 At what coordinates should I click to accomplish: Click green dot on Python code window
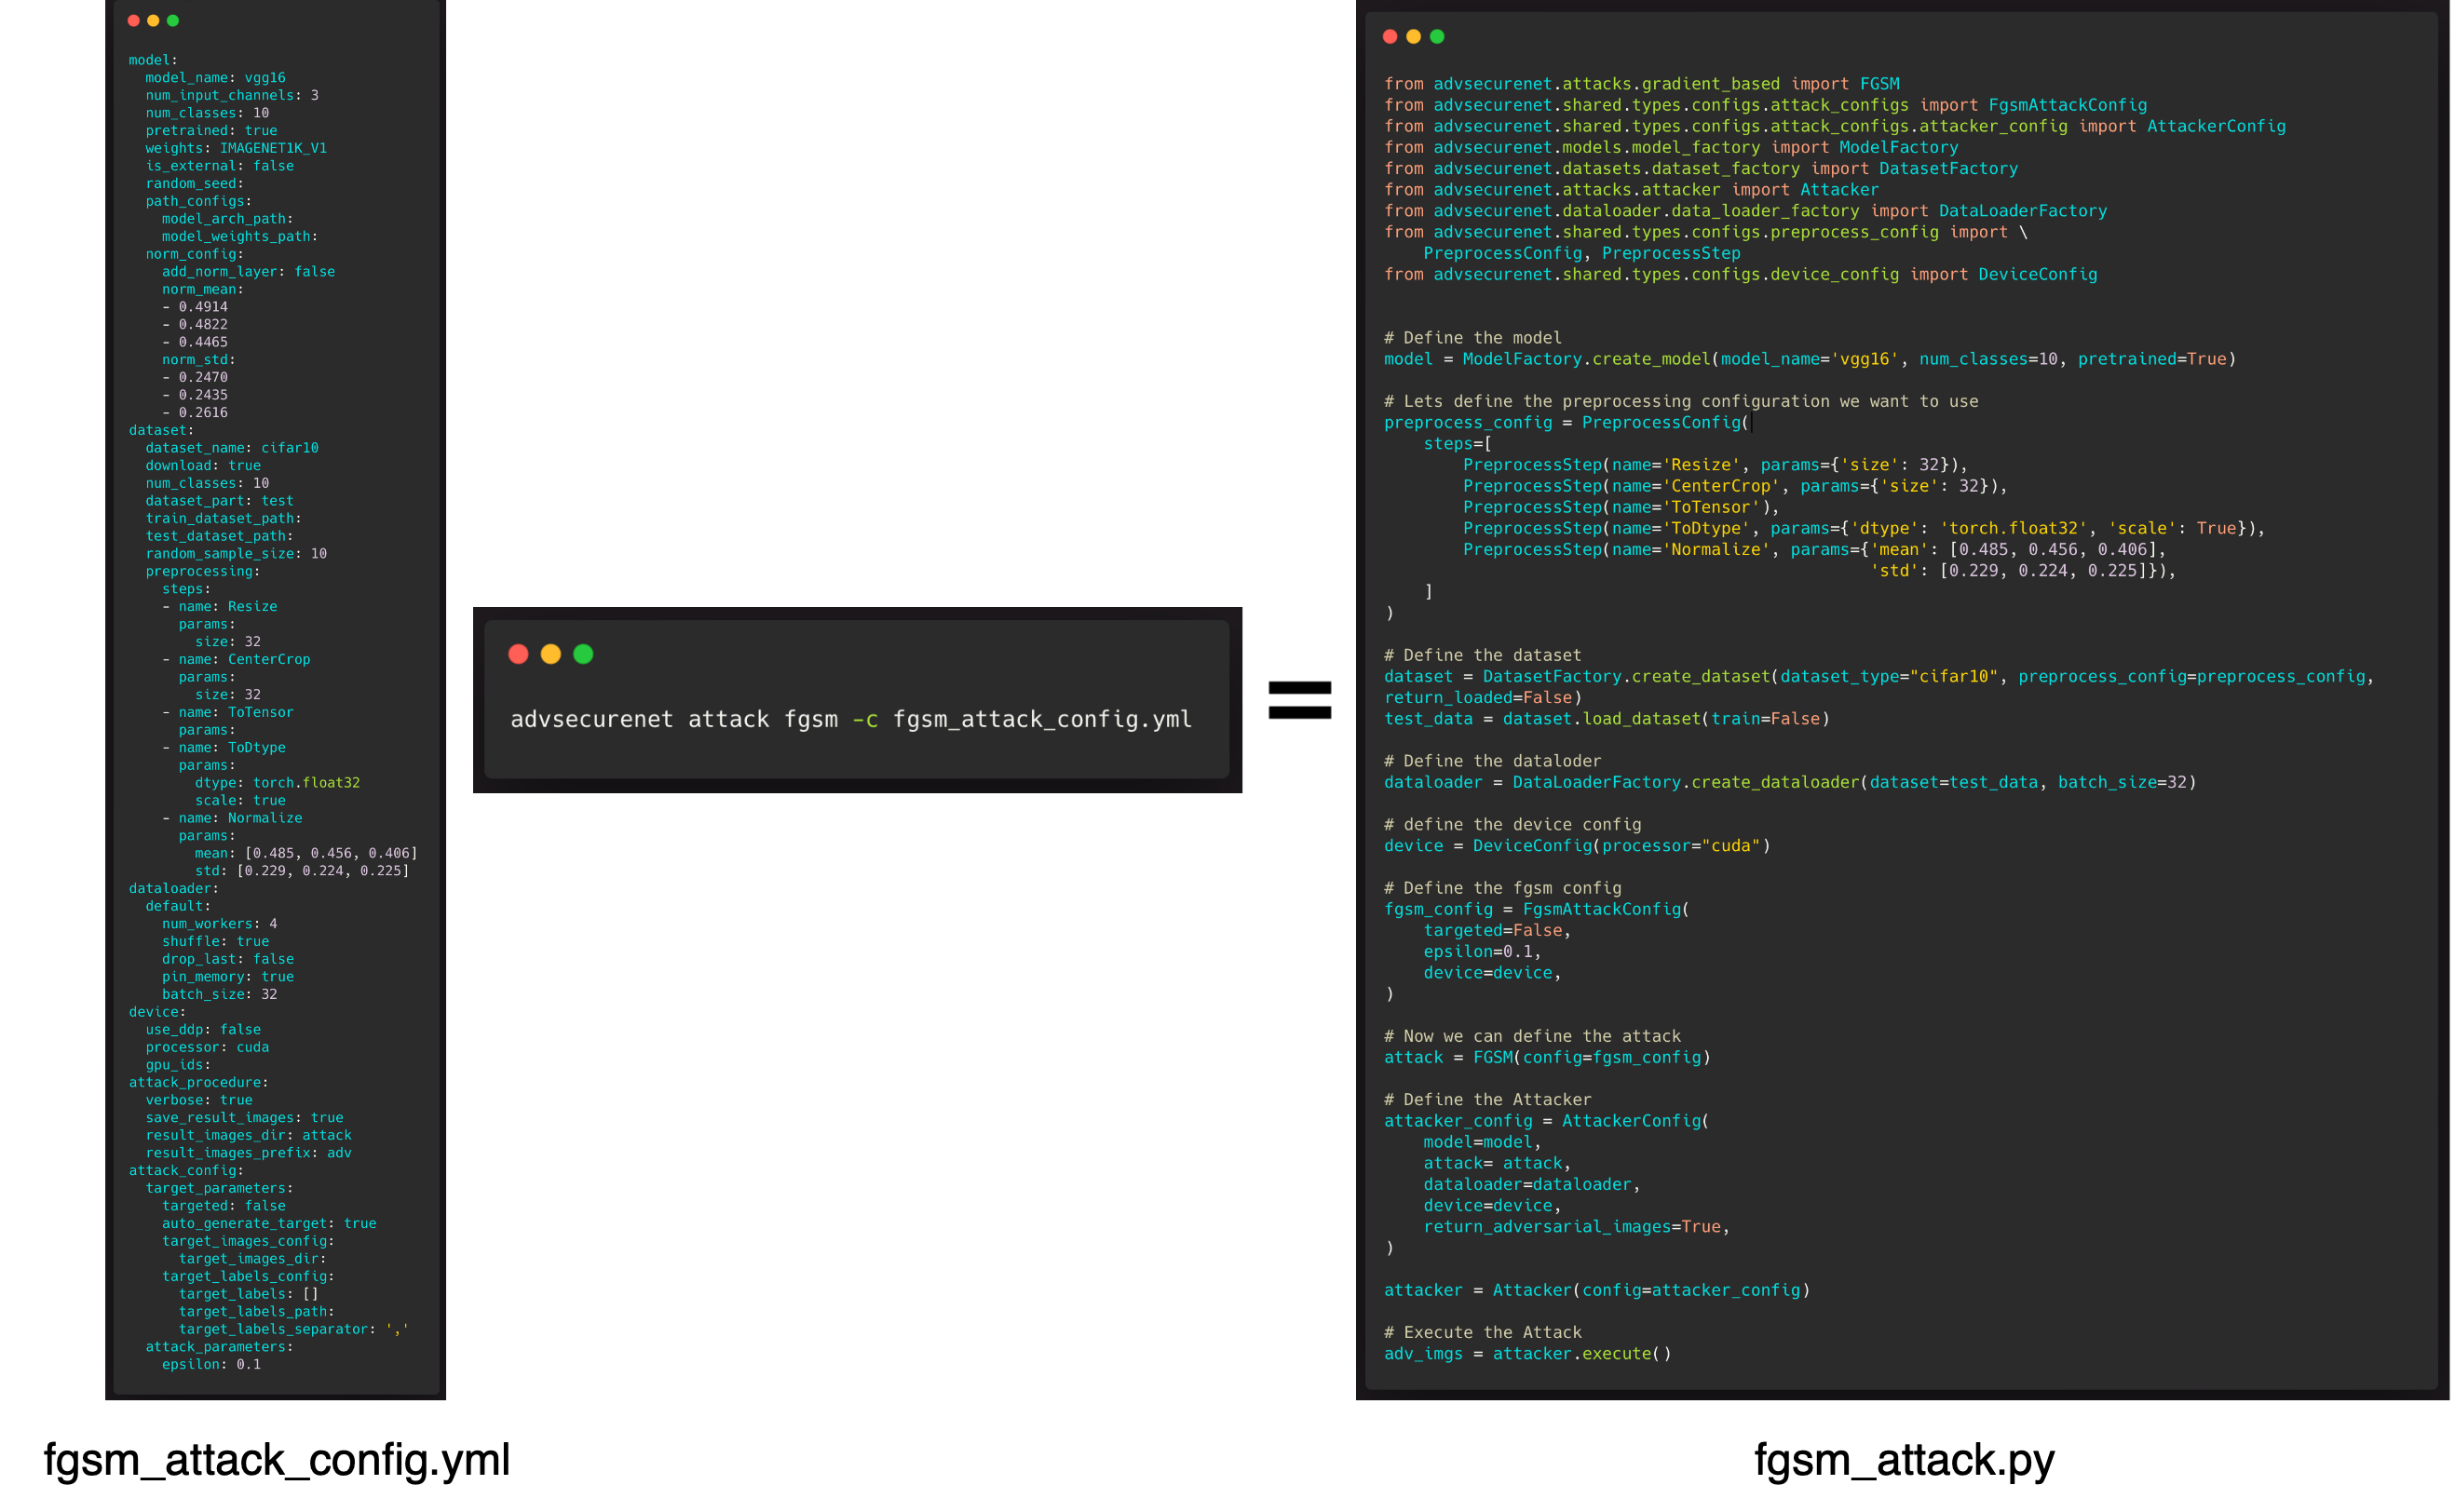[x=1437, y=37]
